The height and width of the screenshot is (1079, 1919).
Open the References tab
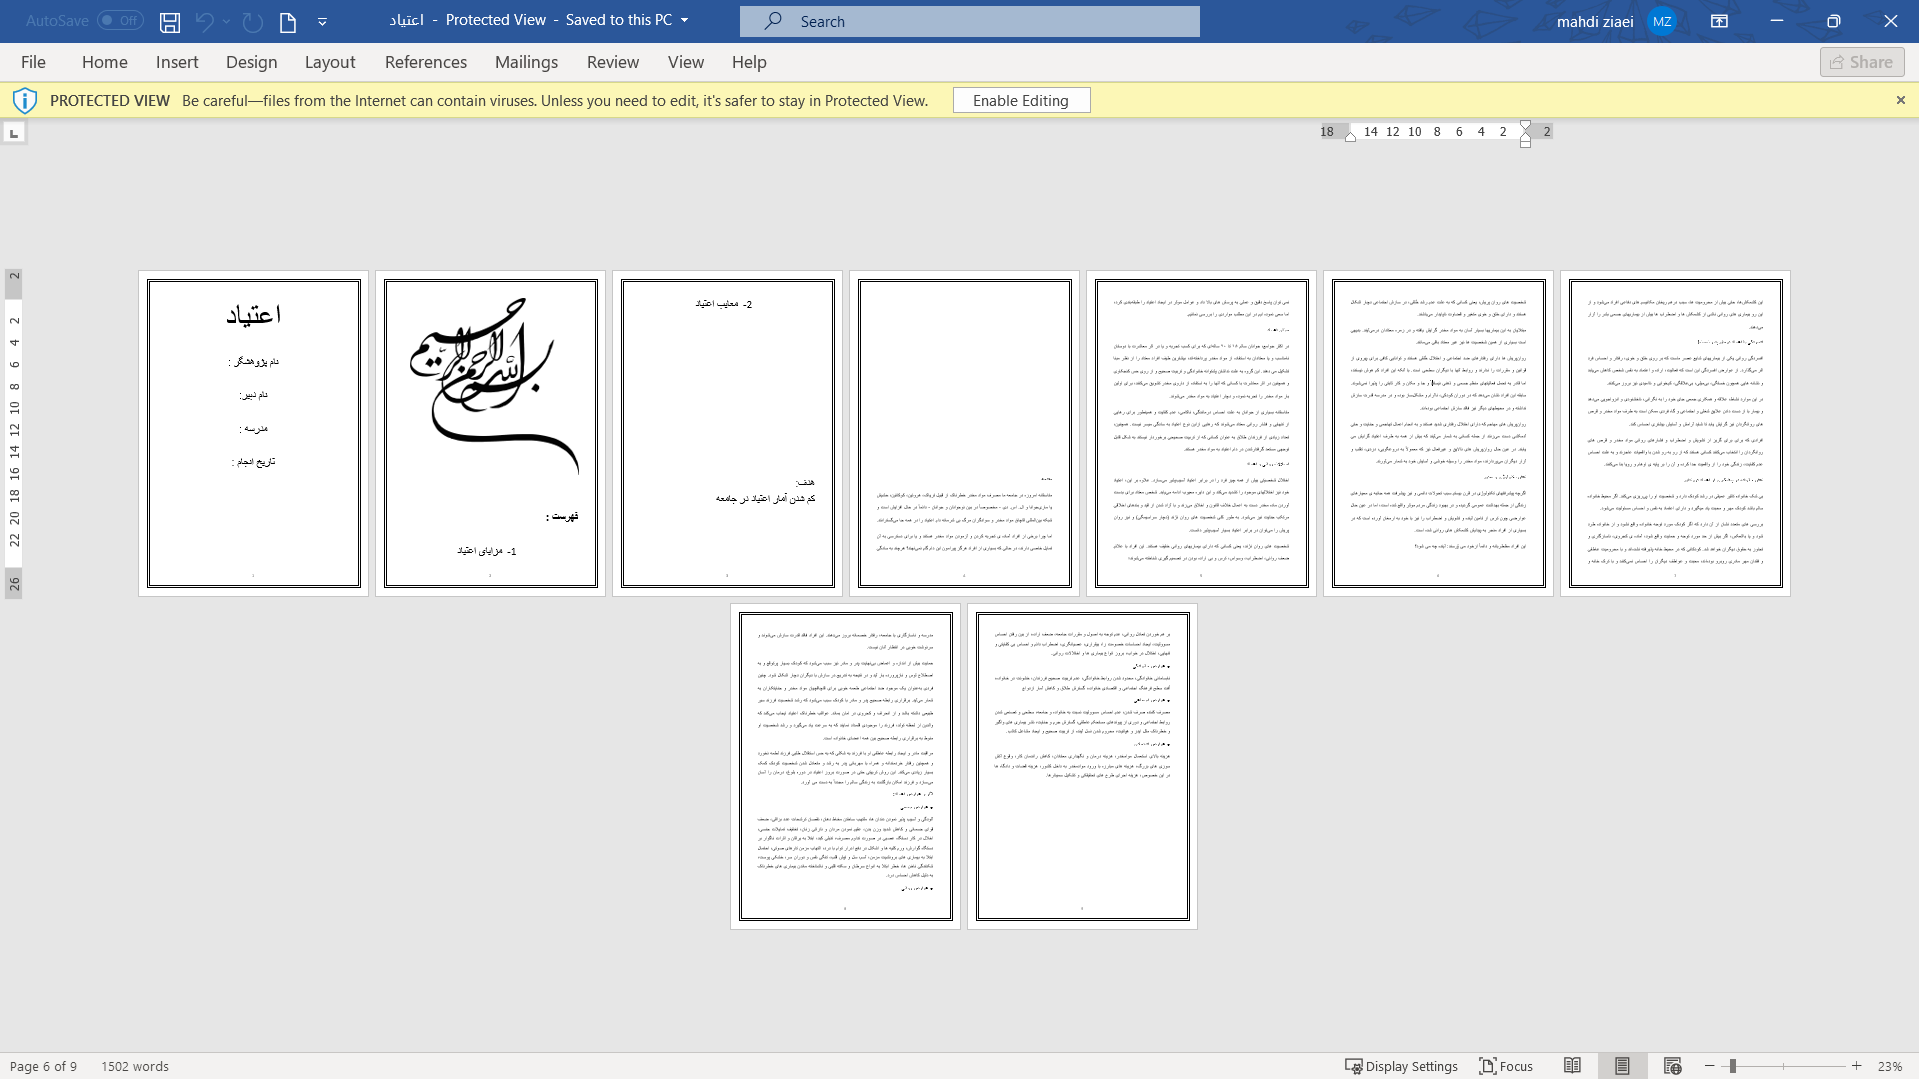point(426,62)
